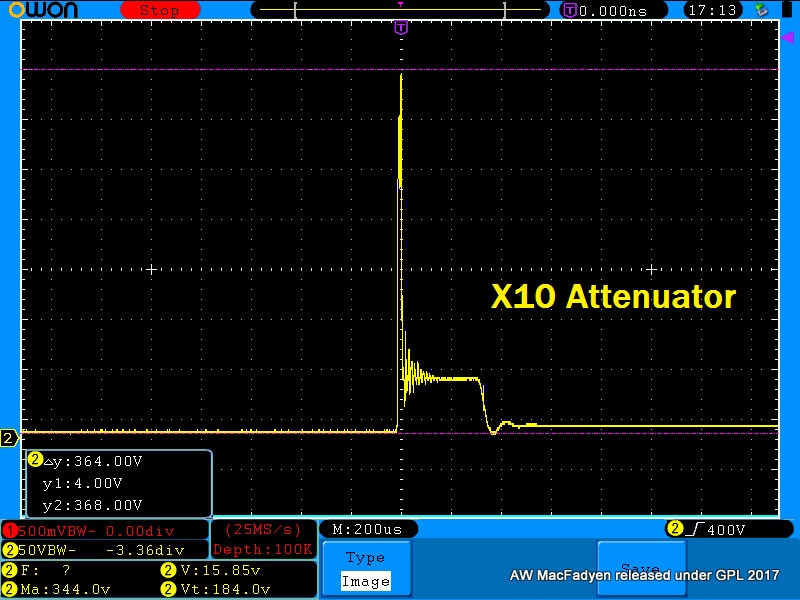Open the Type menu showing Image
This screenshot has height=600, width=800.
365,569
